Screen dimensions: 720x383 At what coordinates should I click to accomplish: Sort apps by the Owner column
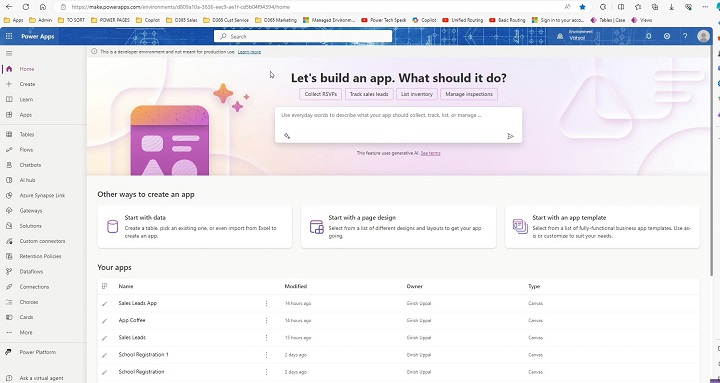tap(415, 286)
